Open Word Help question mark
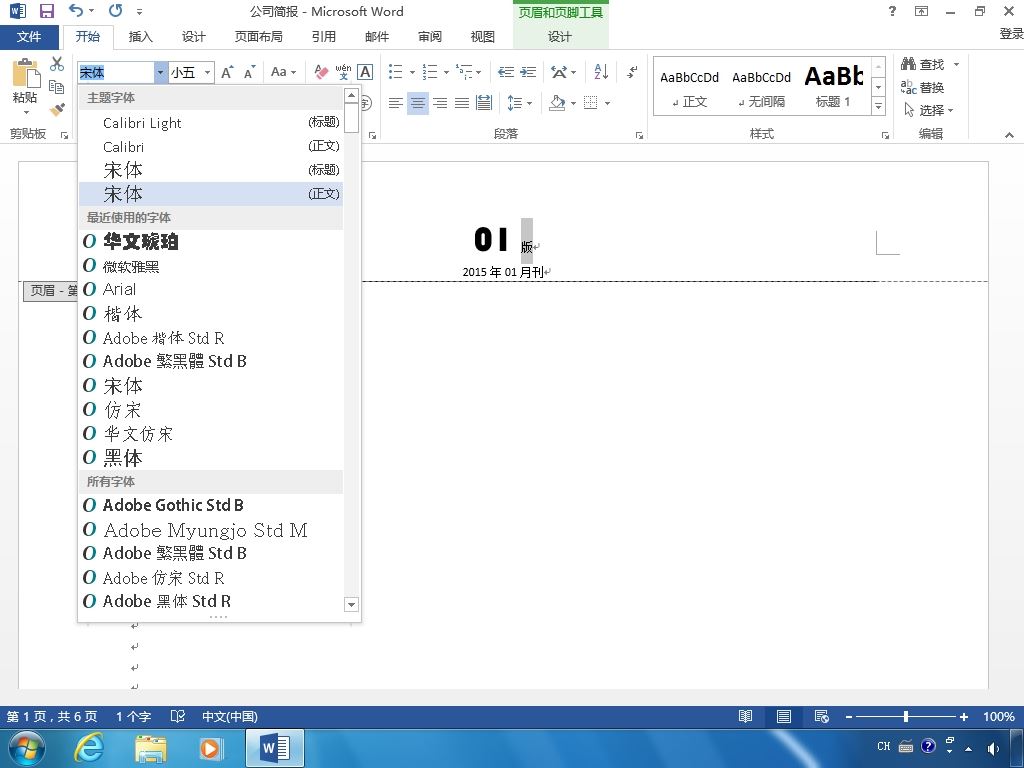Image resolution: width=1024 pixels, height=768 pixels. coord(892,11)
